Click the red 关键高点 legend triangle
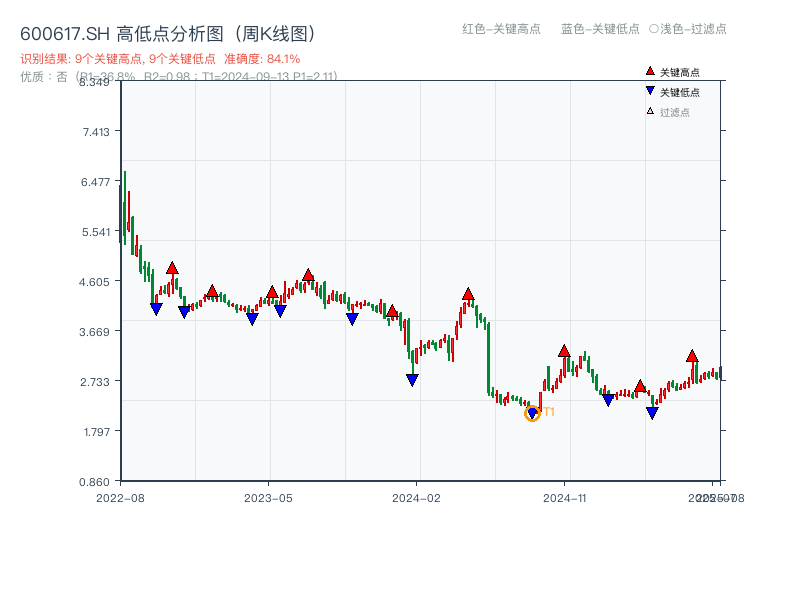Image resolution: width=800 pixels, height=600 pixels. 650,72
